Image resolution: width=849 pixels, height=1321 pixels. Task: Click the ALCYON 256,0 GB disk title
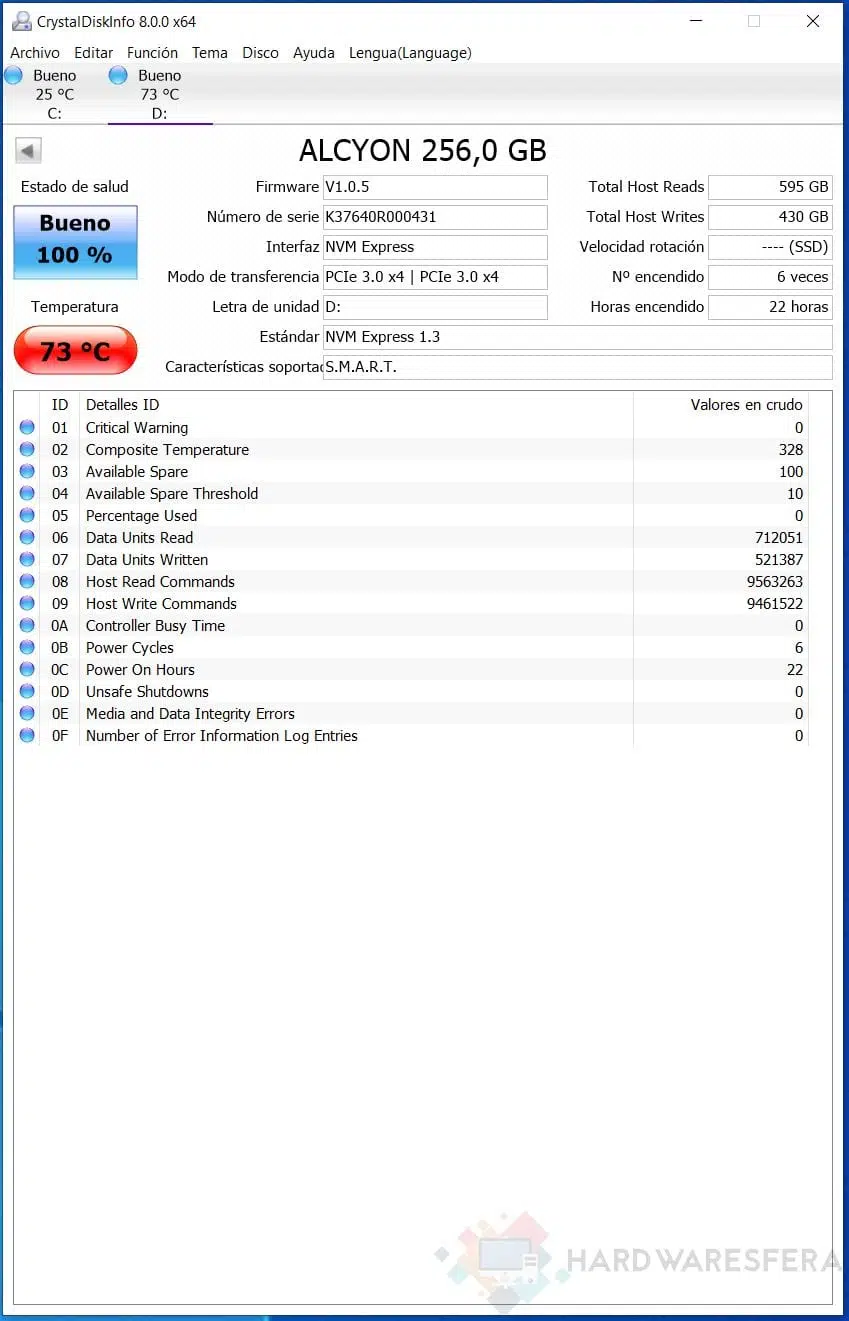pyautogui.click(x=423, y=151)
